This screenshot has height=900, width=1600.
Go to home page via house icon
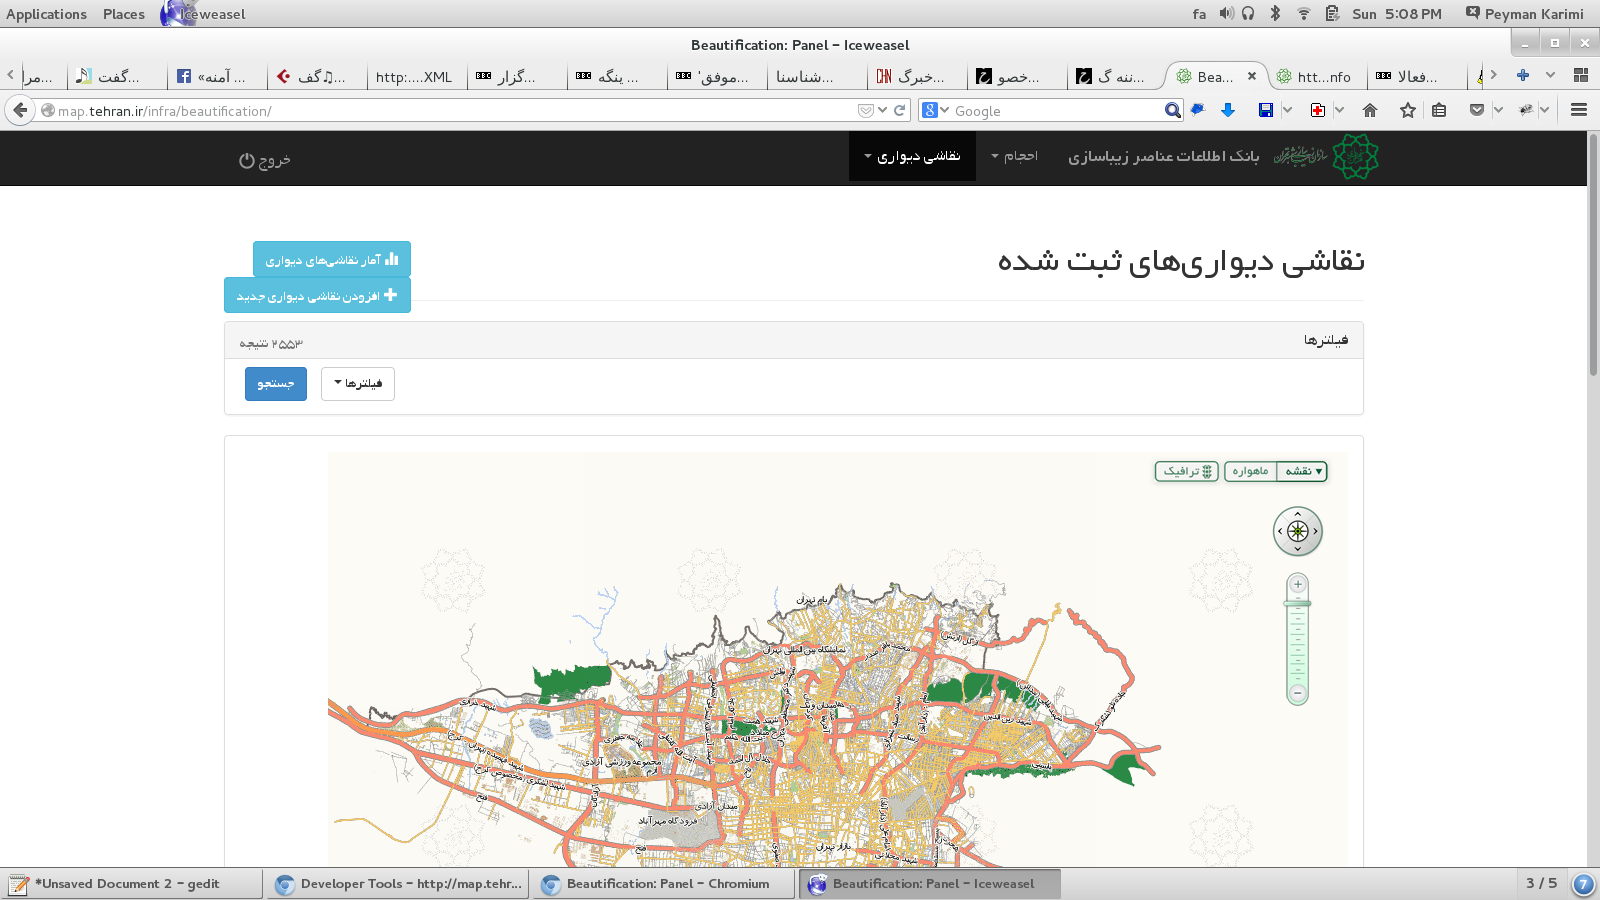1370,110
